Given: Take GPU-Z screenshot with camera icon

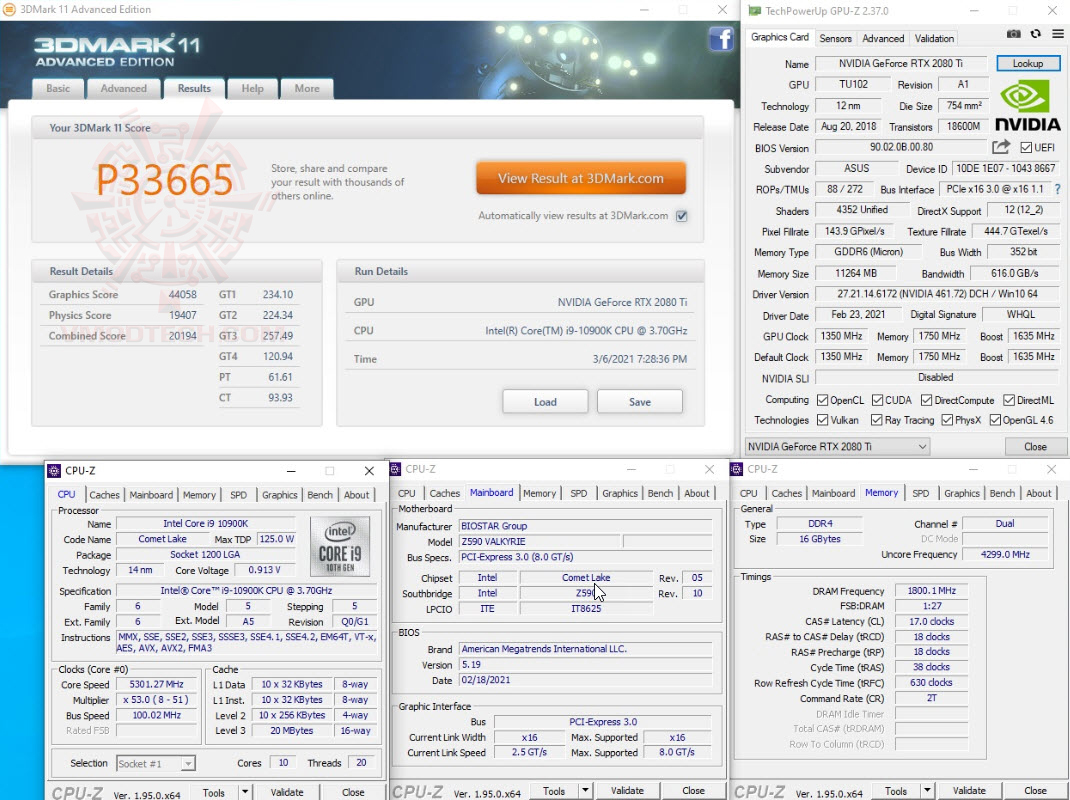Looking at the screenshot, I should tap(1014, 34).
